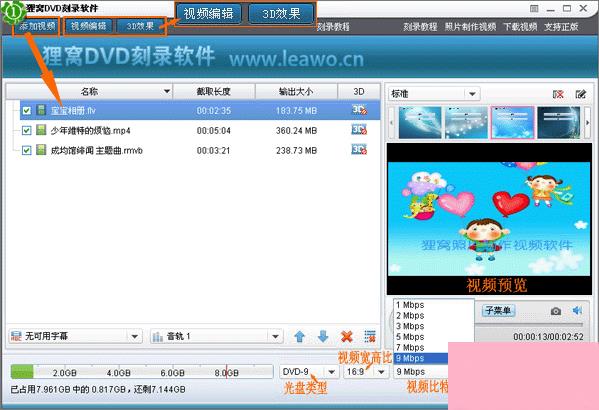The width and height of the screenshot is (599, 410).
Task: Move selected video down with blue arrow
Action: click(323, 336)
